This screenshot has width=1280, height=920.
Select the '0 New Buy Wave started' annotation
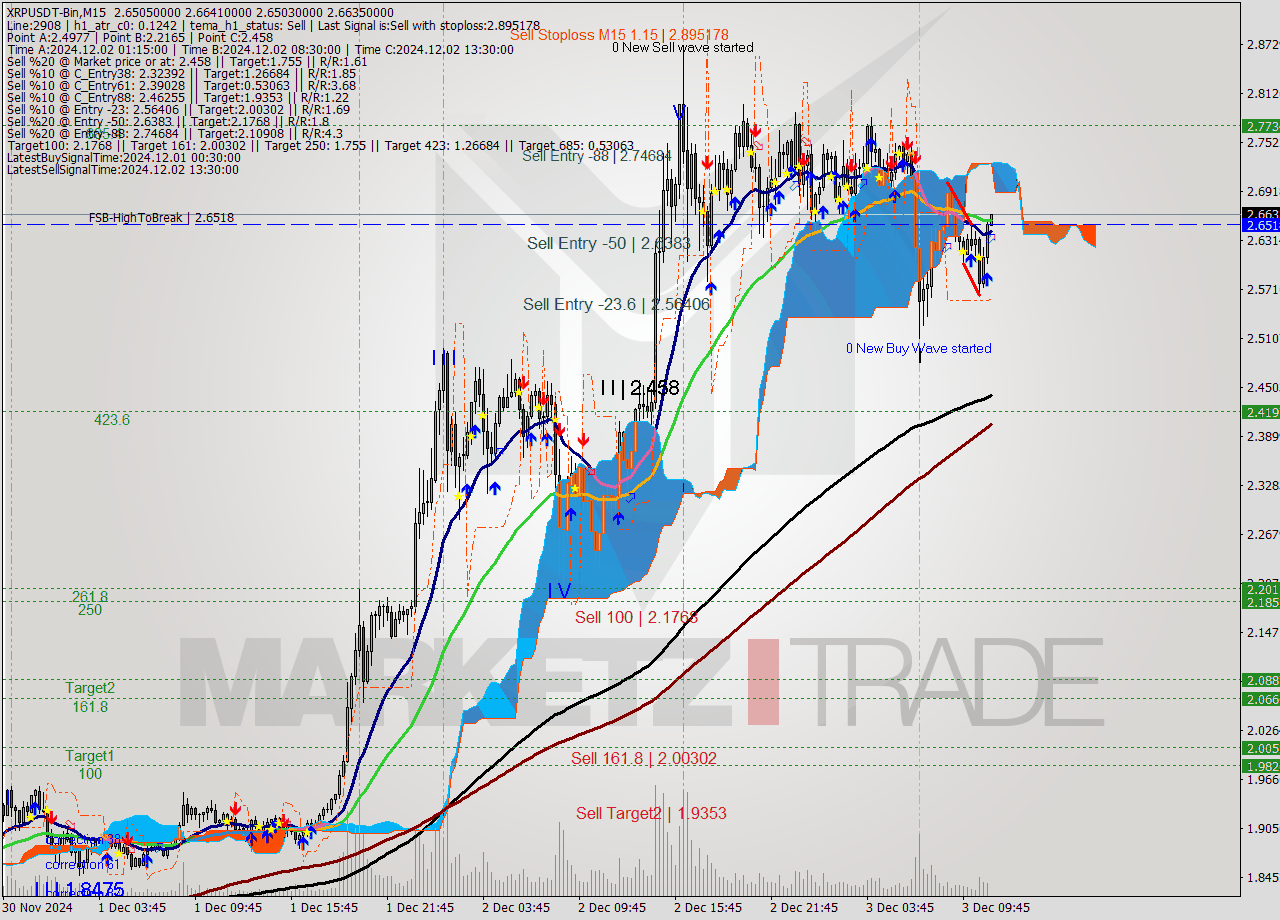(919, 348)
